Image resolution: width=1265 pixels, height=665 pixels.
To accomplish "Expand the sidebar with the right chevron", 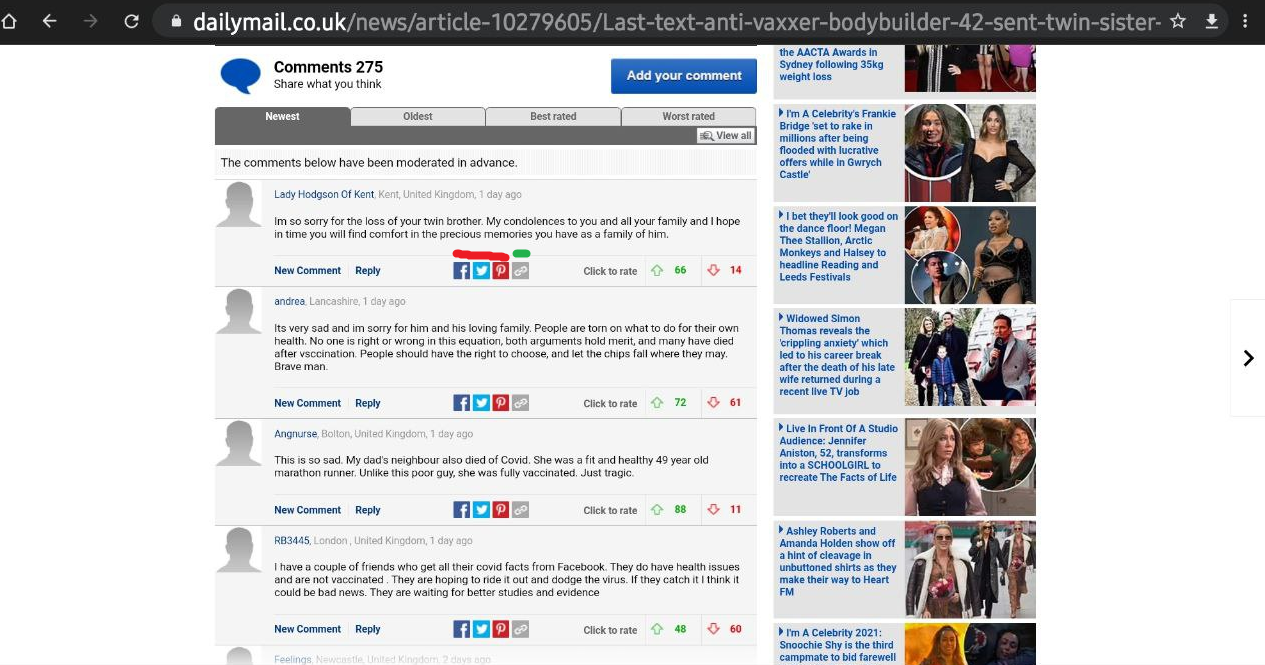I will (x=1248, y=357).
